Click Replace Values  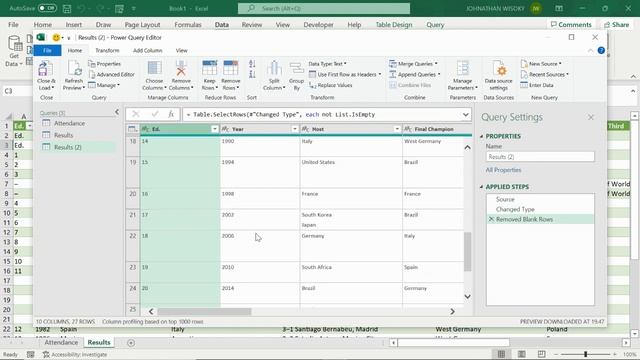331,85
